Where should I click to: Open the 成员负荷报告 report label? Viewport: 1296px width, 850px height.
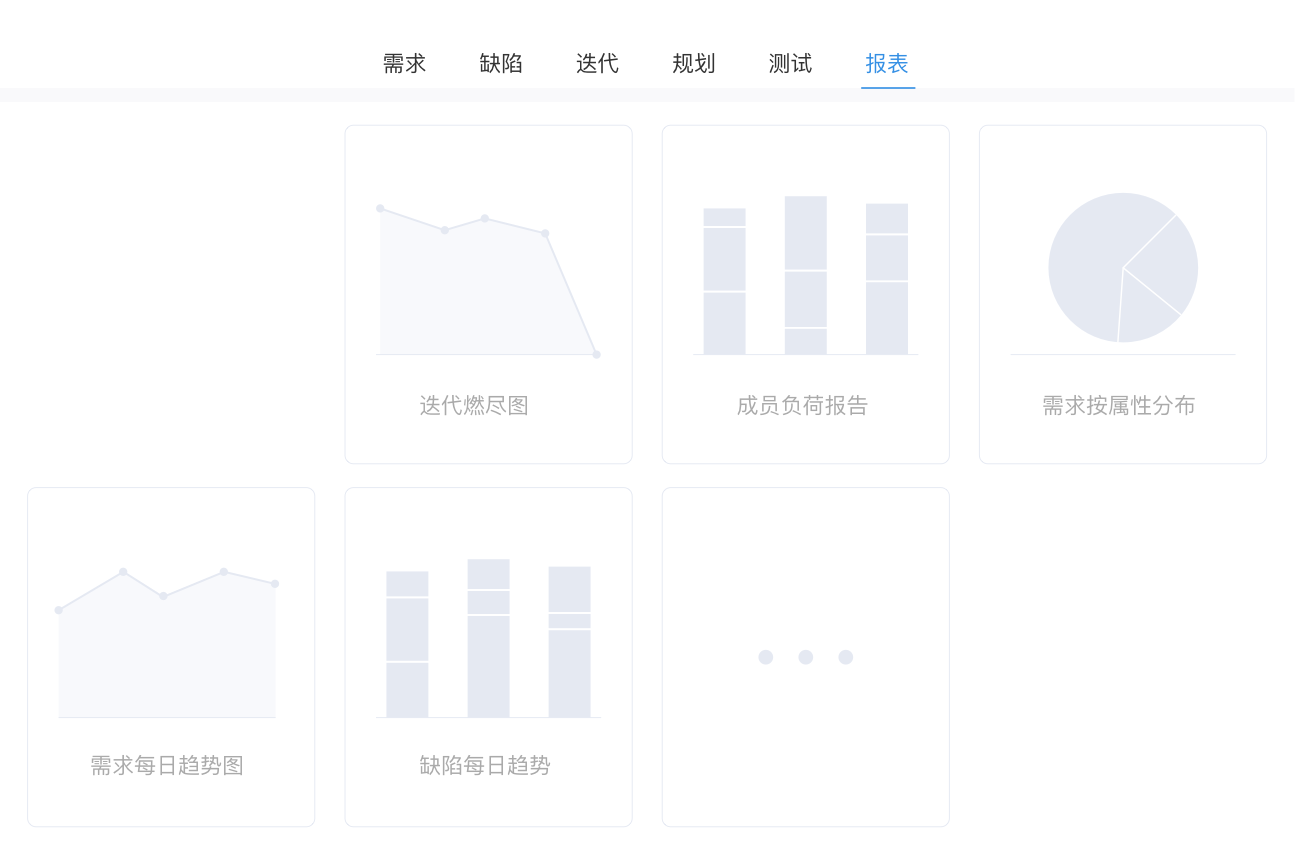click(802, 406)
